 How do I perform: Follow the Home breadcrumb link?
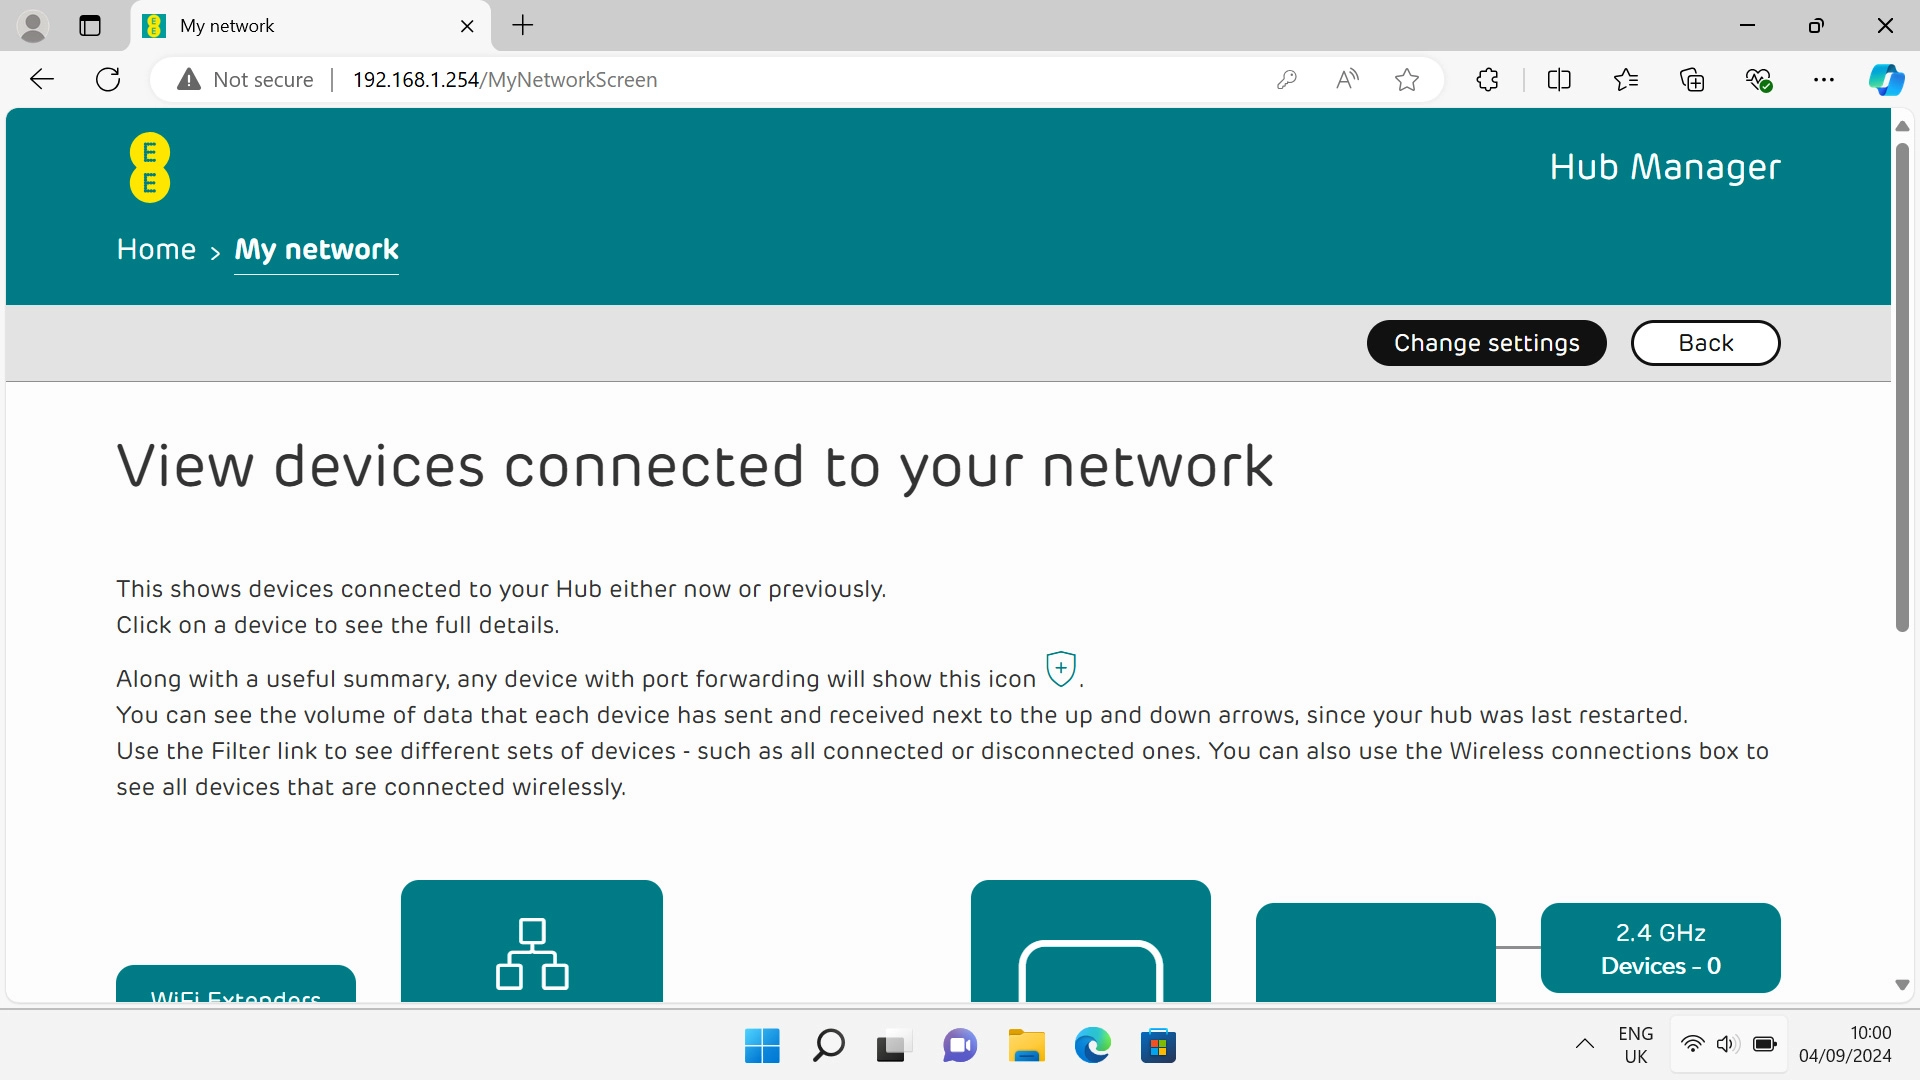click(156, 249)
